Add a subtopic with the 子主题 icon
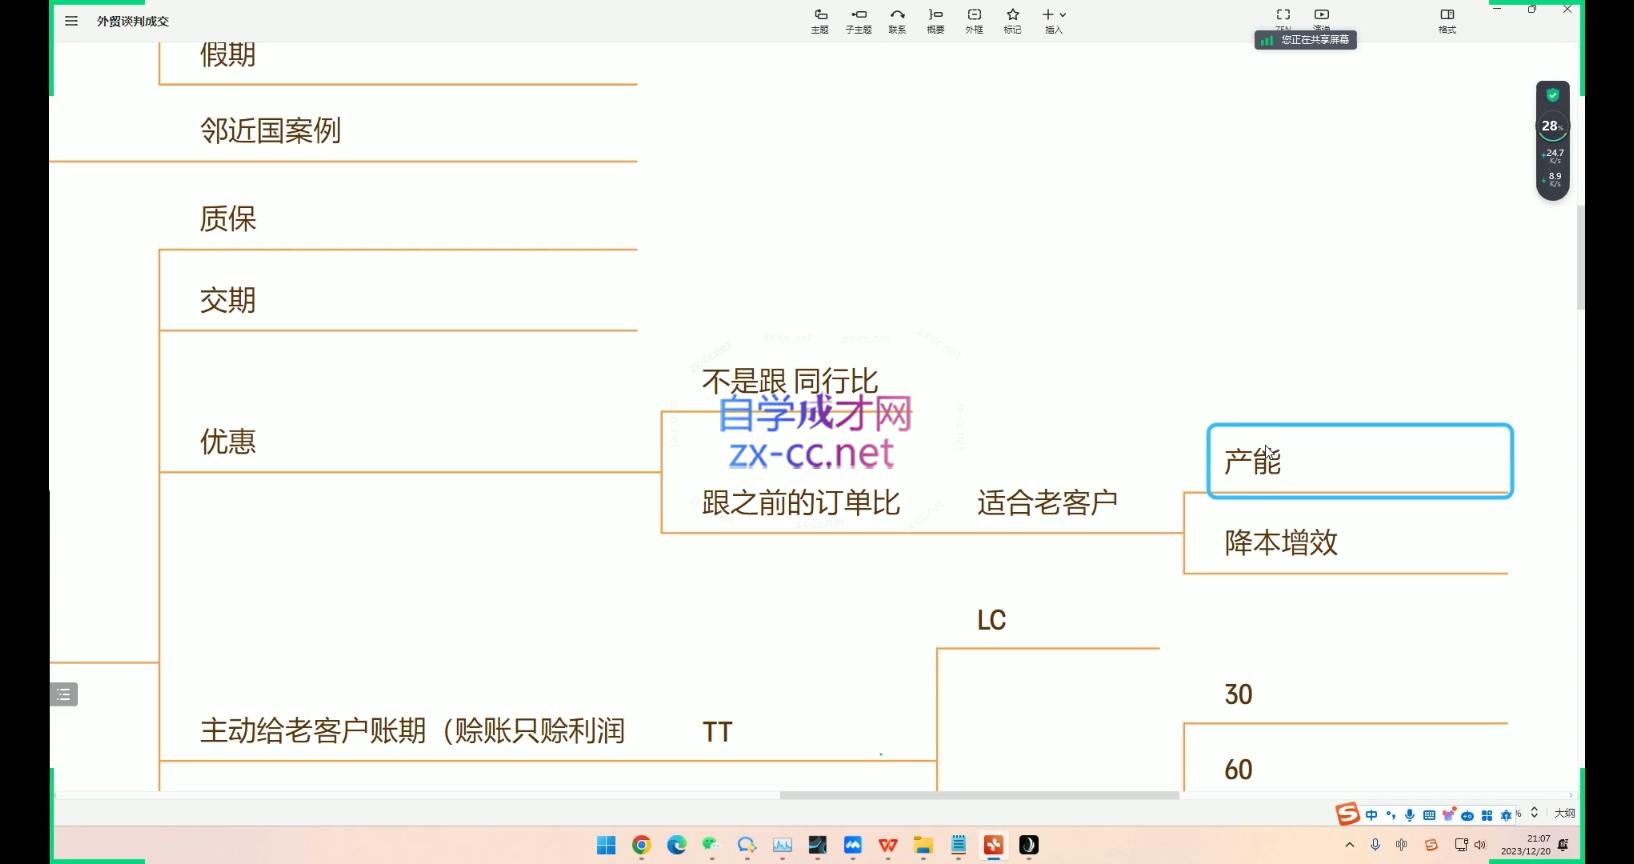 pyautogui.click(x=858, y=20)
